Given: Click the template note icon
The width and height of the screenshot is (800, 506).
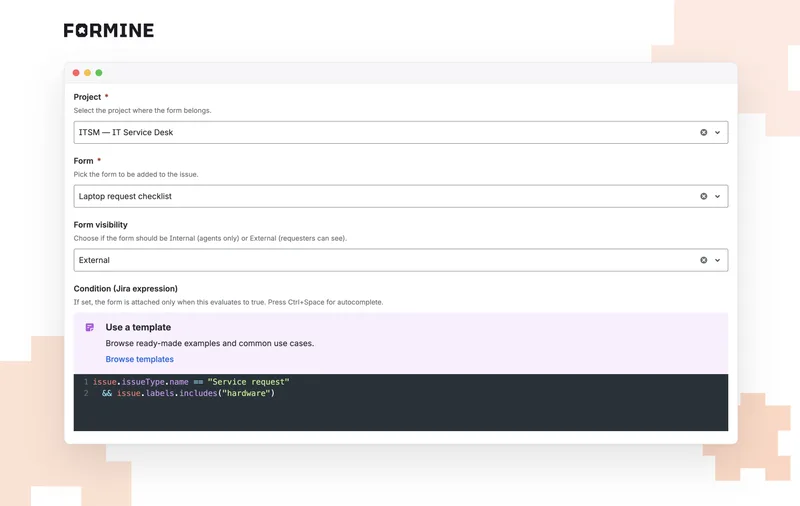Looking at the screenshot, I should point(90,327).
